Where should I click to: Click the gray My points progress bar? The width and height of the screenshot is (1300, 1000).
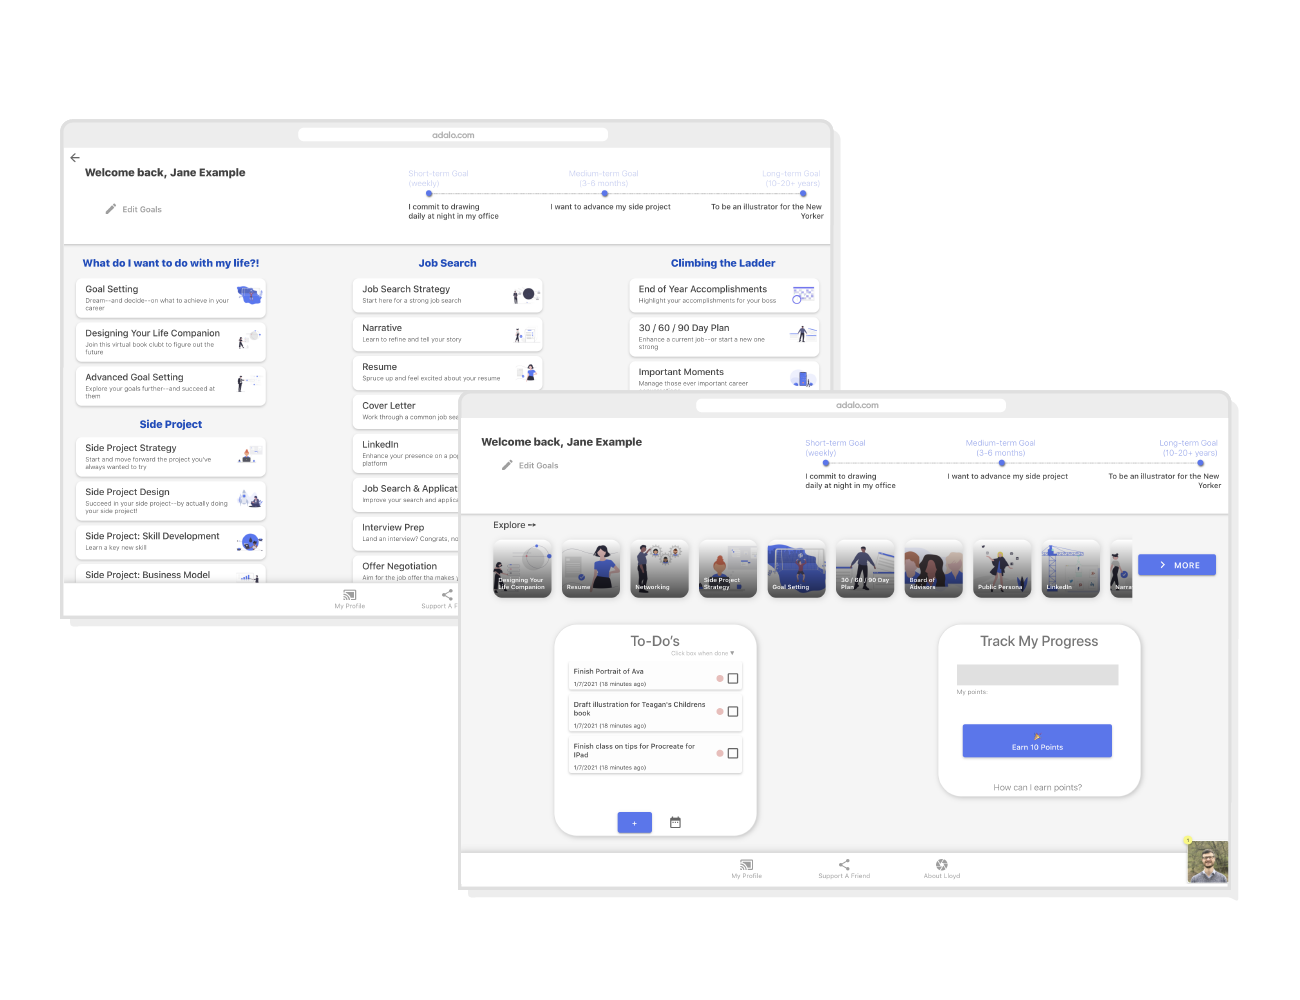(x=1037, y=675)
